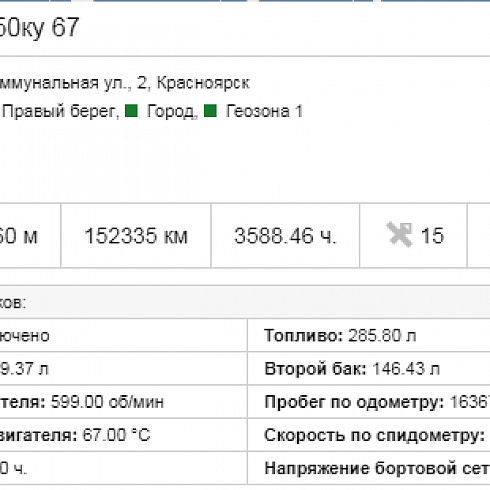490x490 pixels.
Task: Click the satellite count 15
Action: [x=432, y=236]
